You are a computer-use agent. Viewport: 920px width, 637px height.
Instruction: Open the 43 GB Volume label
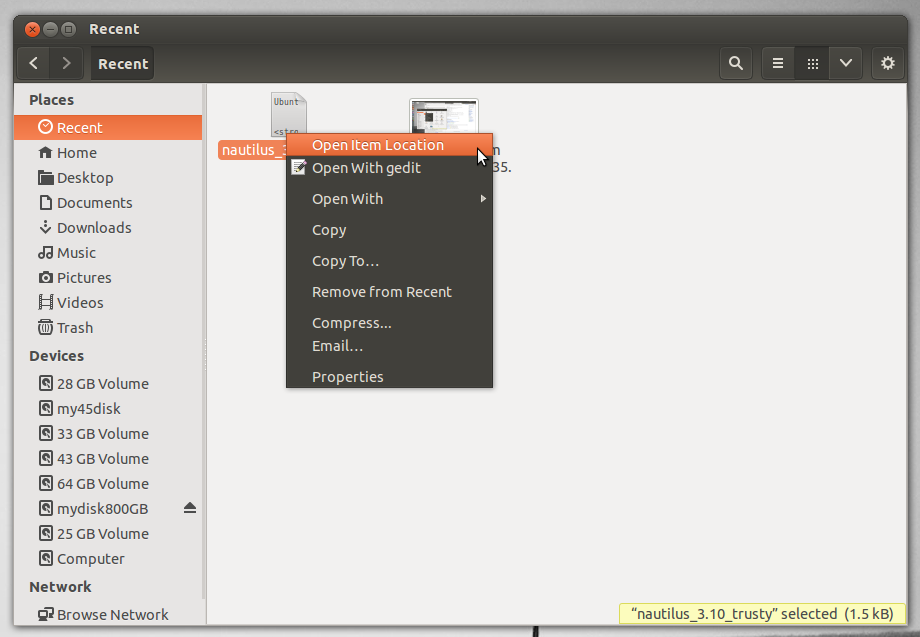pos(103,459)
